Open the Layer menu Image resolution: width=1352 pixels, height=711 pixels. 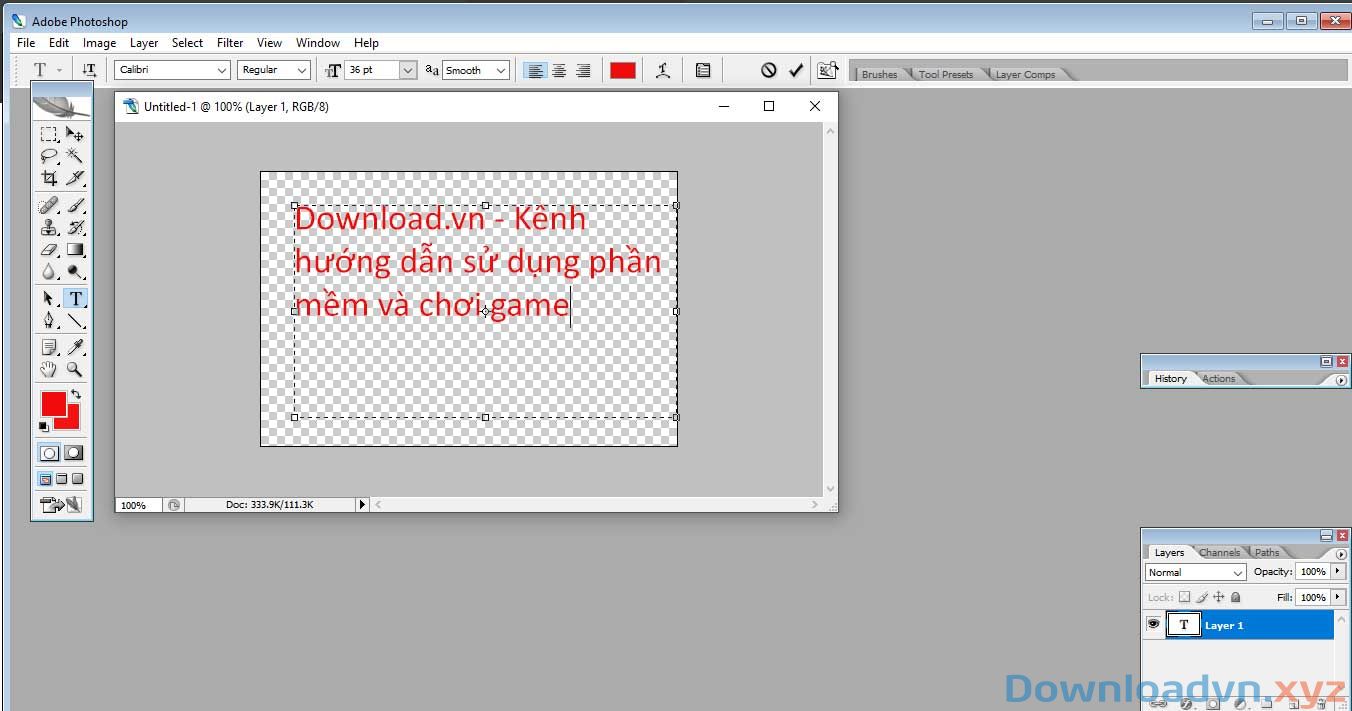coord(144,43)
